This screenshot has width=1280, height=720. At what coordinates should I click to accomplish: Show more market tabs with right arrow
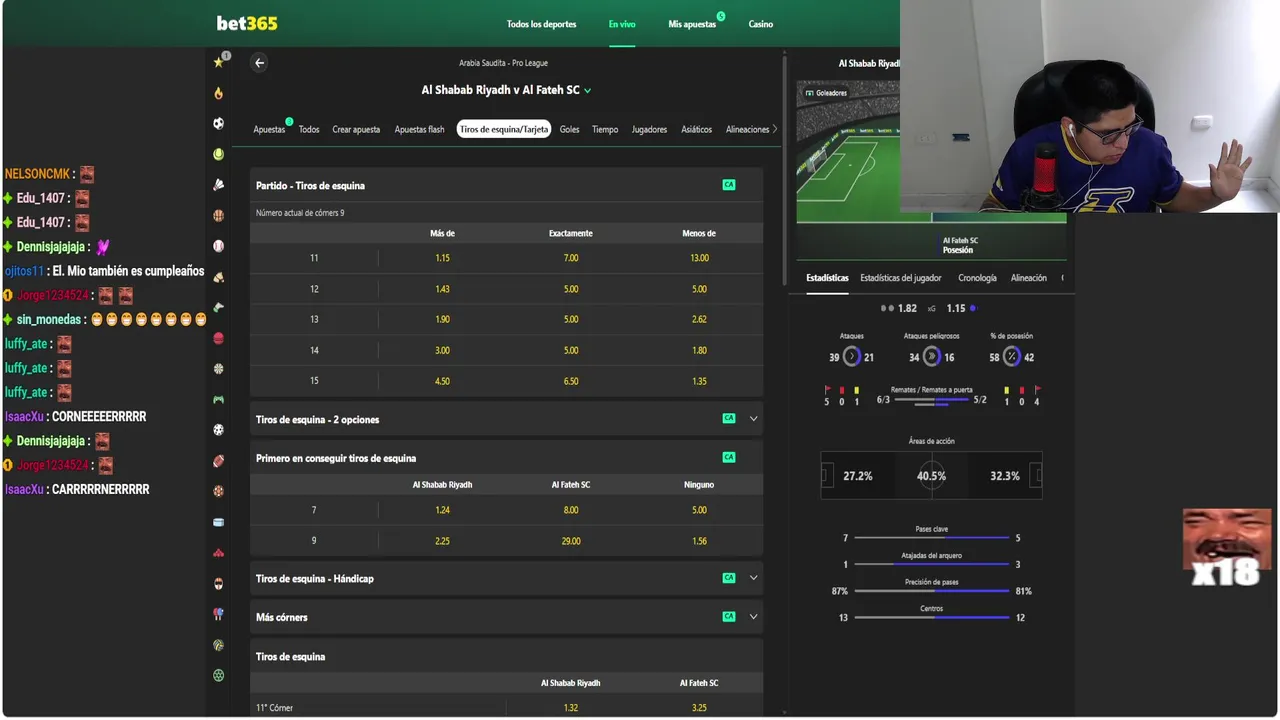tap(775, 129)
